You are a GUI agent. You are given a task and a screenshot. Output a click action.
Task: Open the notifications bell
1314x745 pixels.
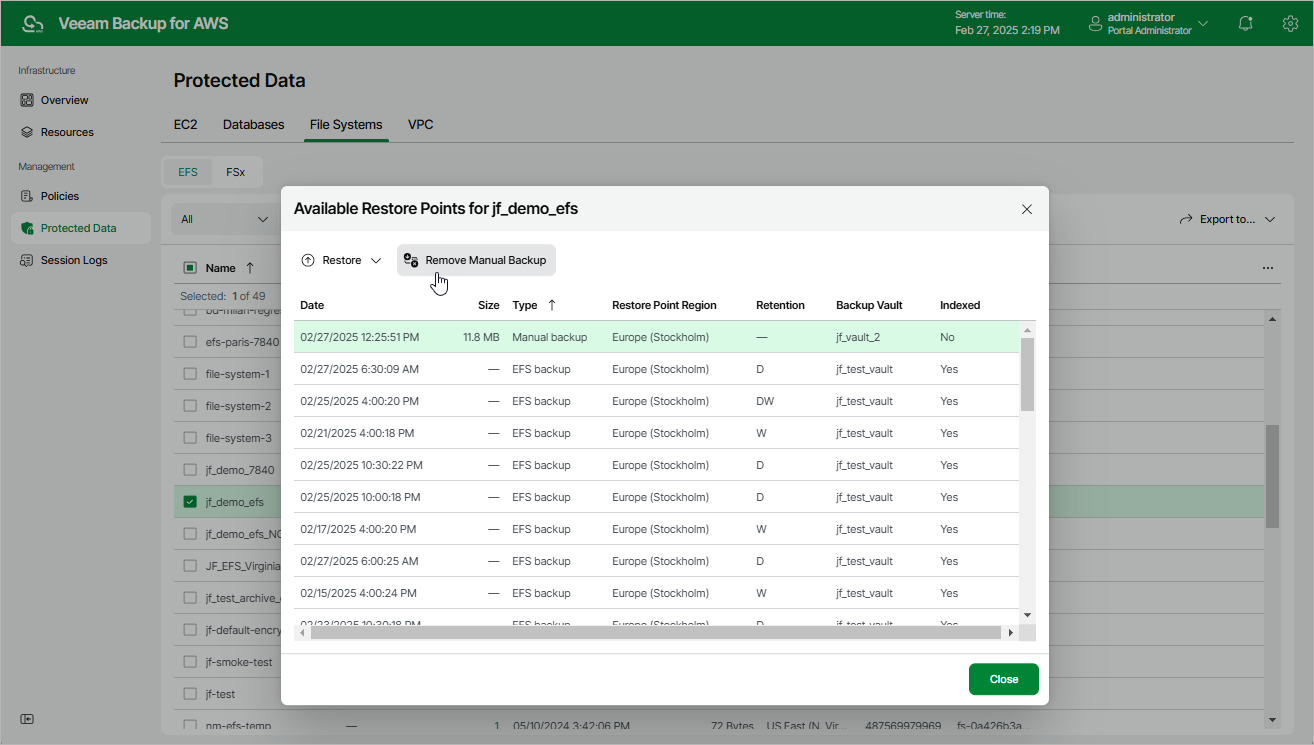(1245, 23)
